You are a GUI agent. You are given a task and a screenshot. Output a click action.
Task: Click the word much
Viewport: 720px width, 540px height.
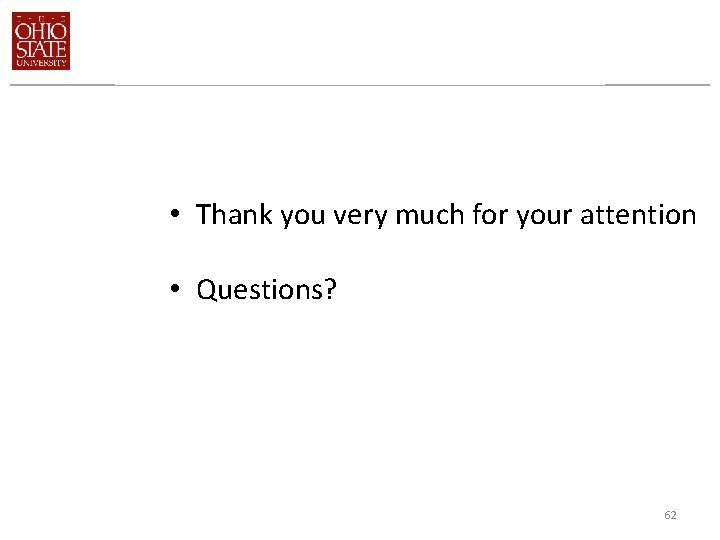(430, 214)
